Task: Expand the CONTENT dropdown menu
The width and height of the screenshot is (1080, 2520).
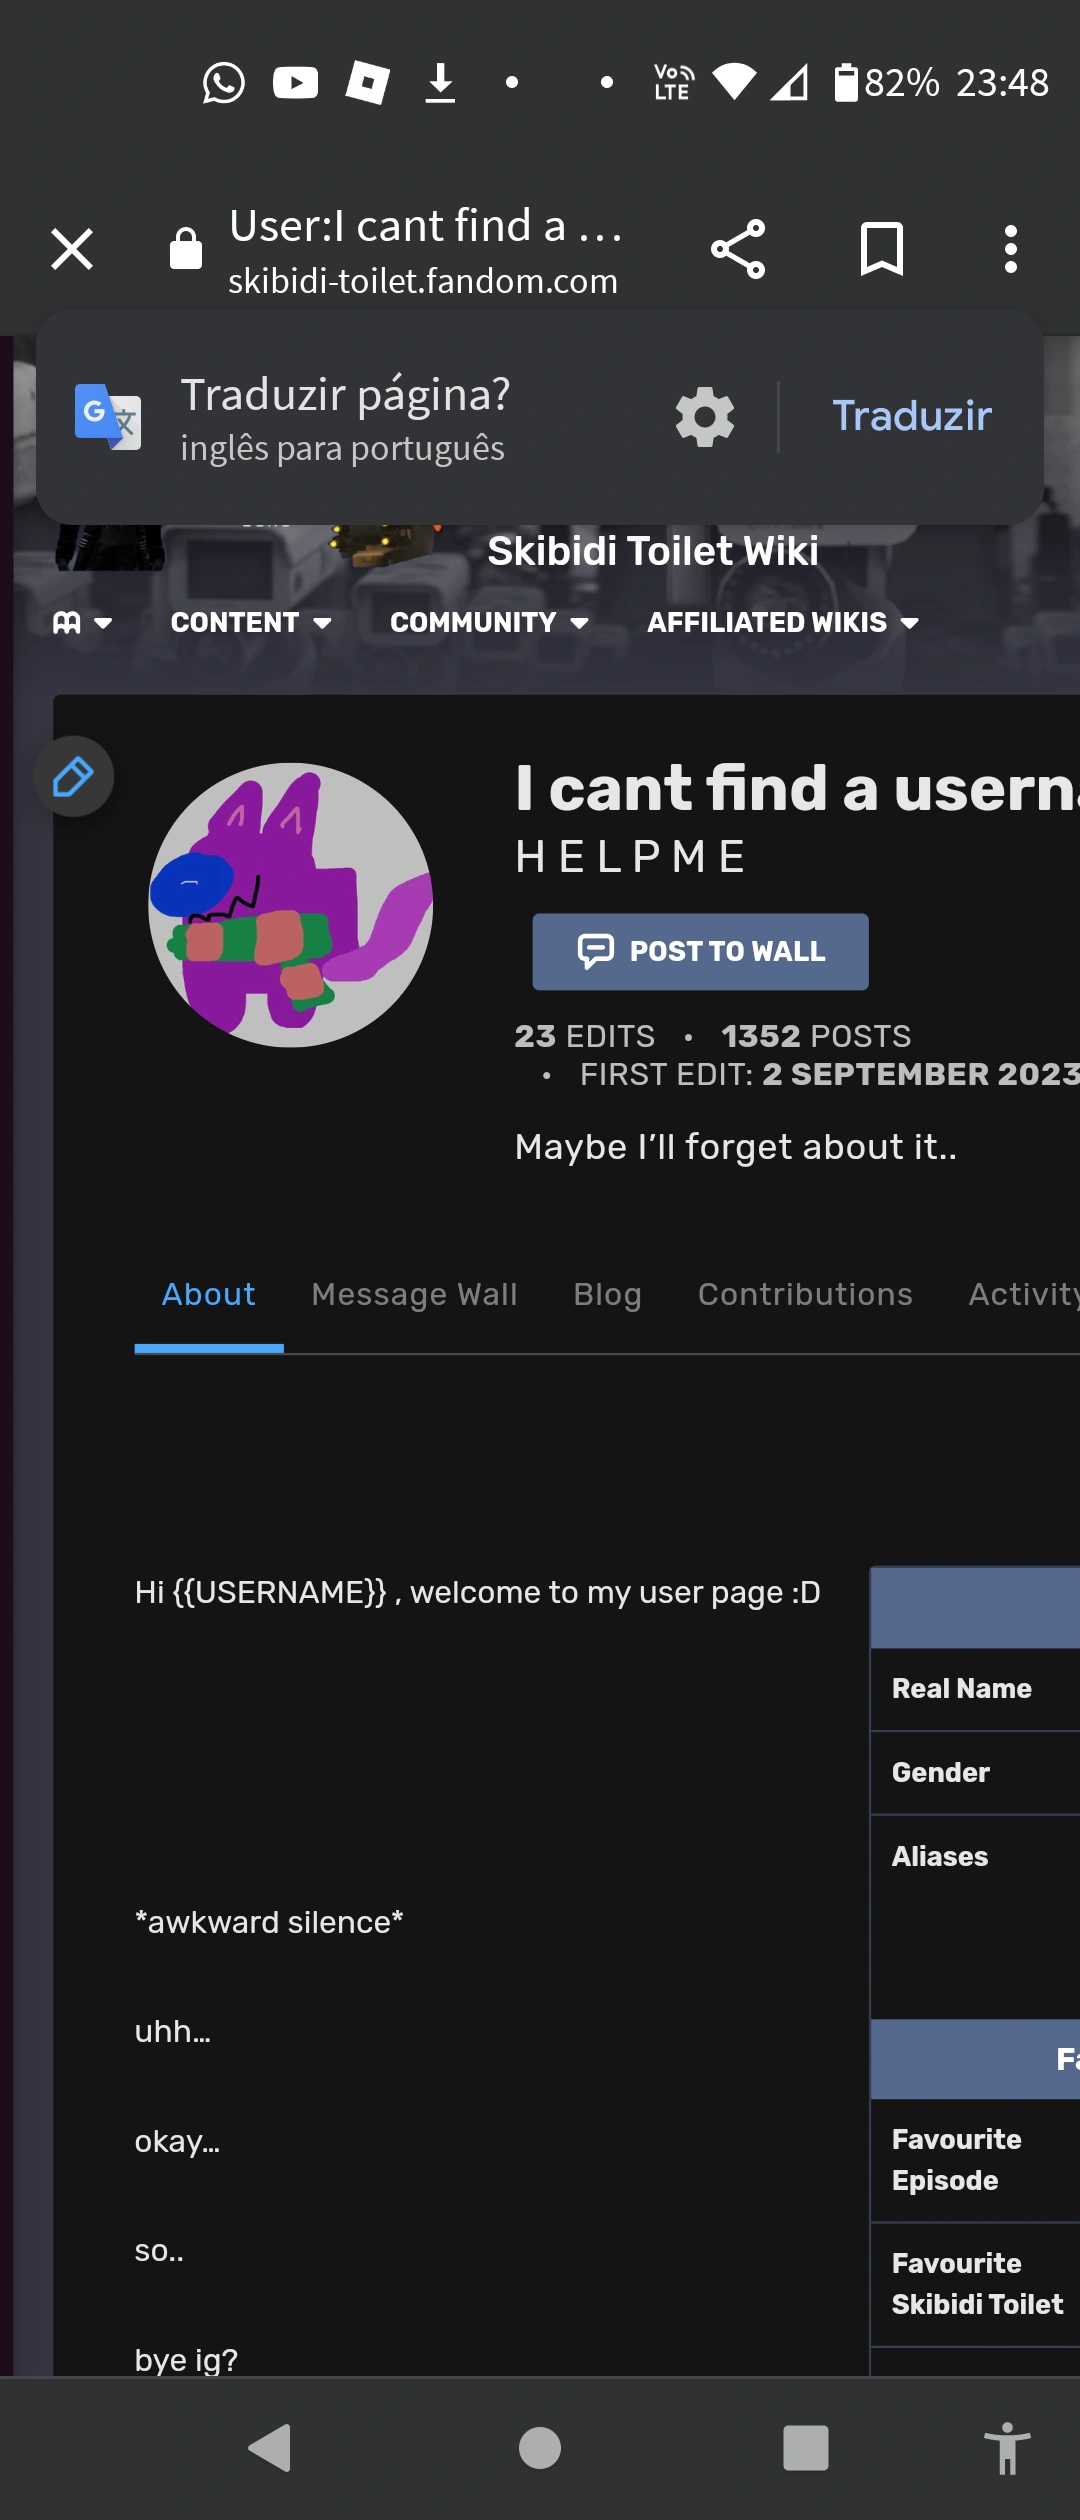Action: click(x=251, y=623)
